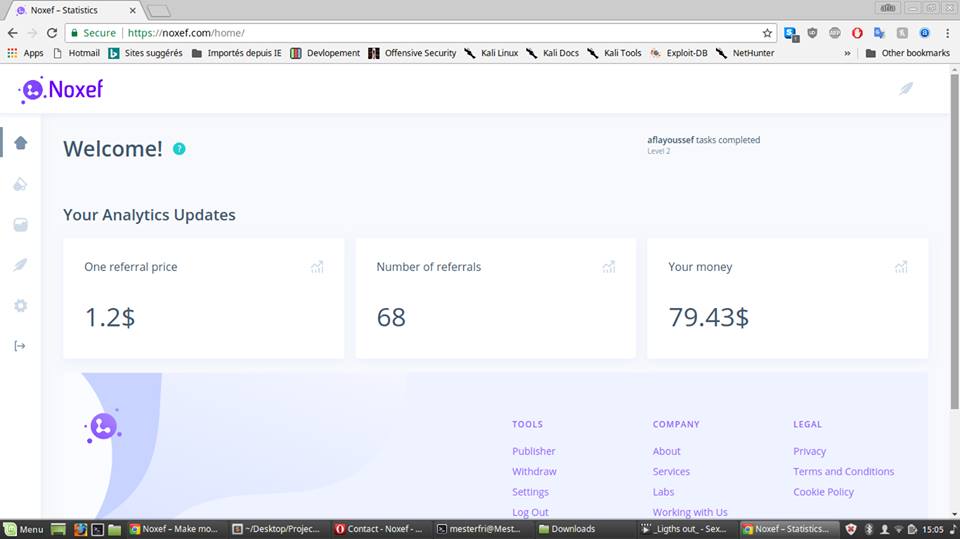
Task: Switch to Noxef - Make mo... taskbar window
Action: 174,529
